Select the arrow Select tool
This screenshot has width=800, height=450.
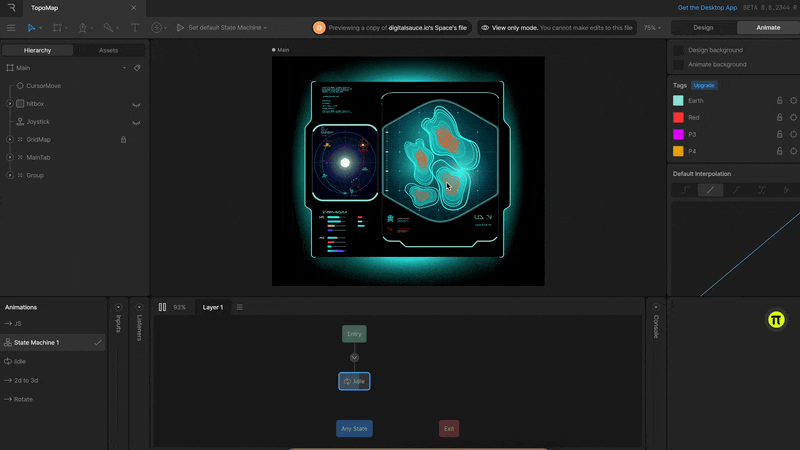click(x=32, y=28)
